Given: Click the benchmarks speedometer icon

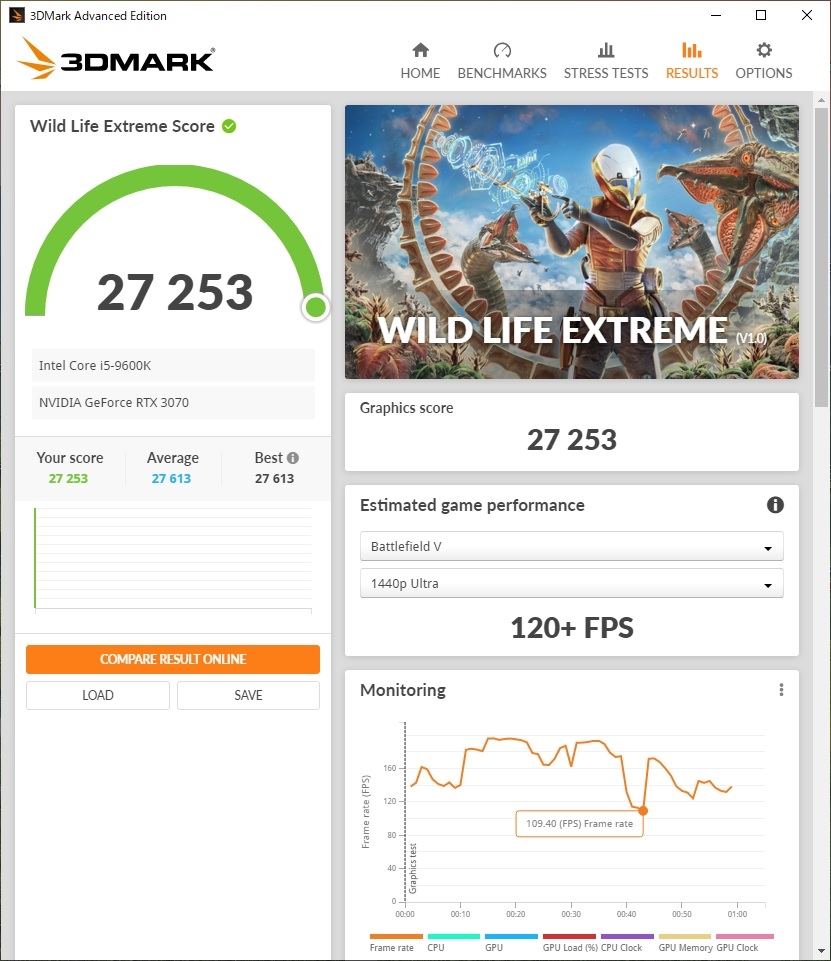Looking at the screenshot, I should pos(502,50).
